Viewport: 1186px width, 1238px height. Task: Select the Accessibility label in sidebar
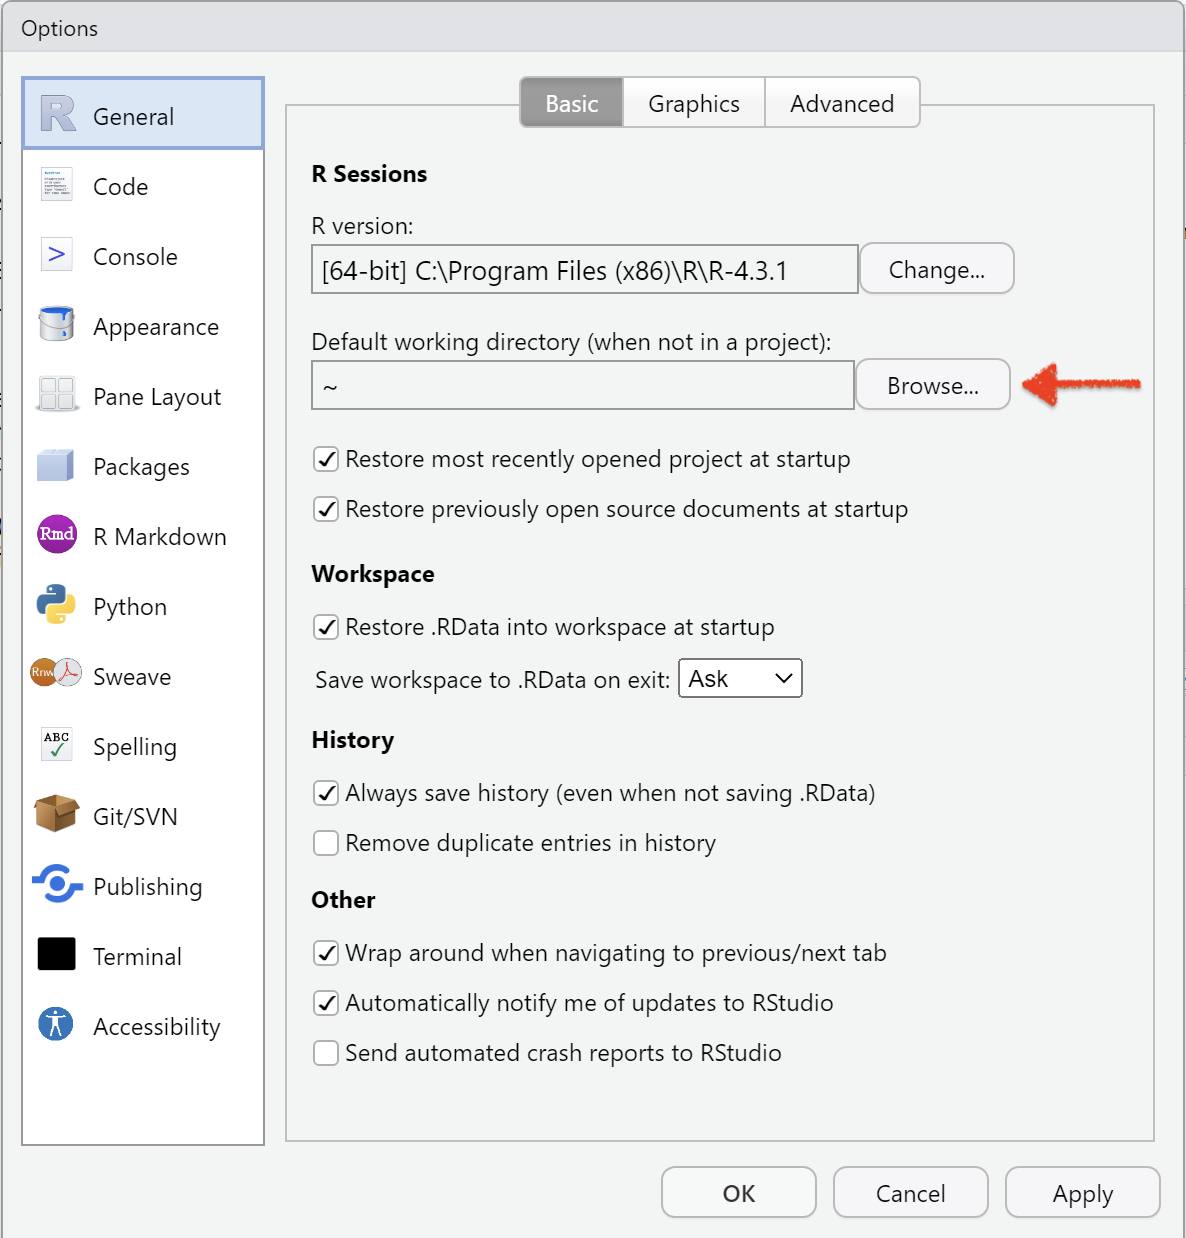click(x=157, y=1027)
